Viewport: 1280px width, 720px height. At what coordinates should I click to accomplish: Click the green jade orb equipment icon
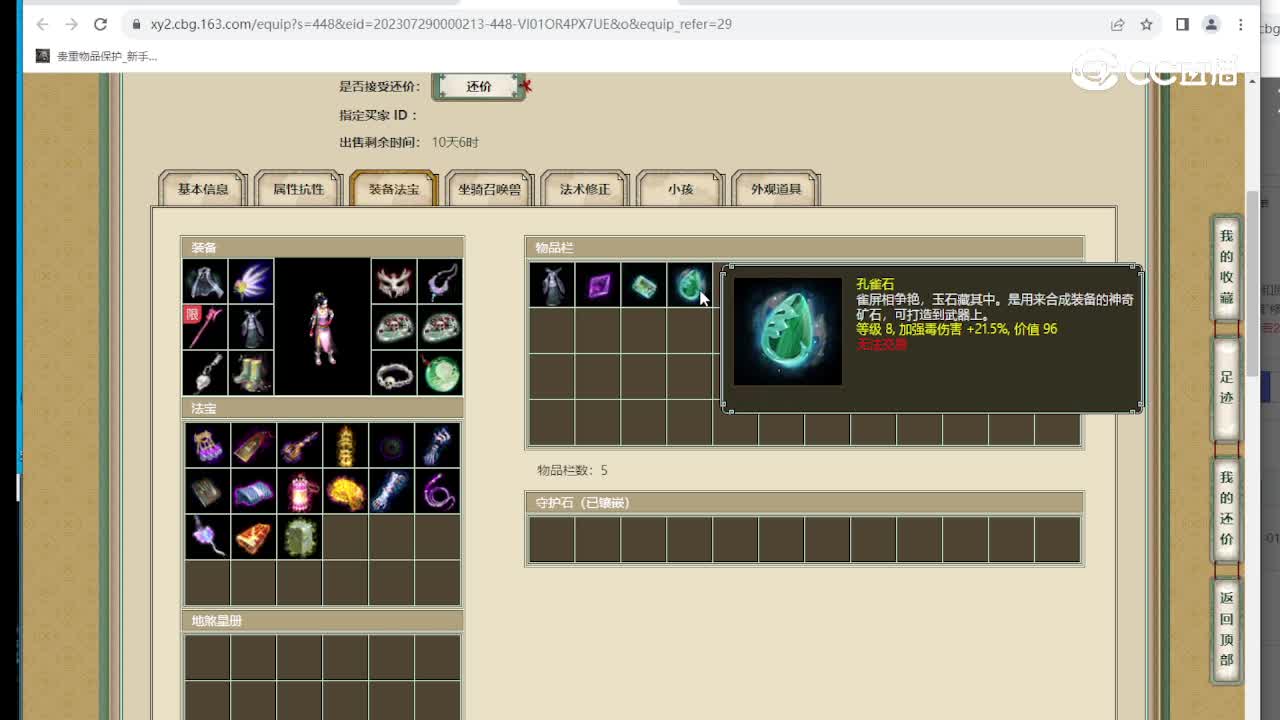[440, 373]
